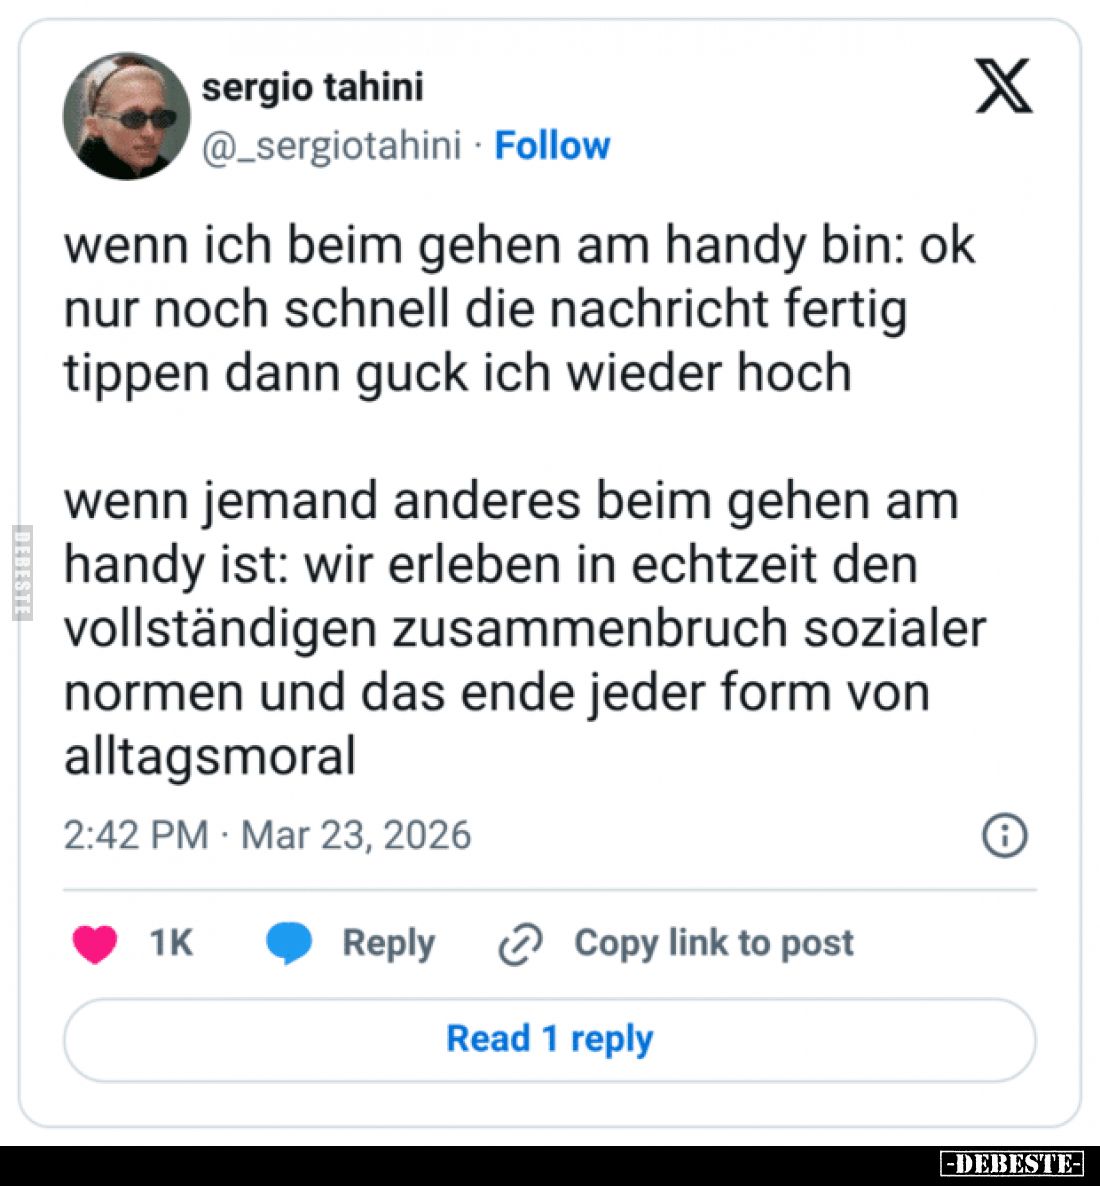Click the Reply text label
This screenshot has height=1186, width=1100.
pos(388,943)
